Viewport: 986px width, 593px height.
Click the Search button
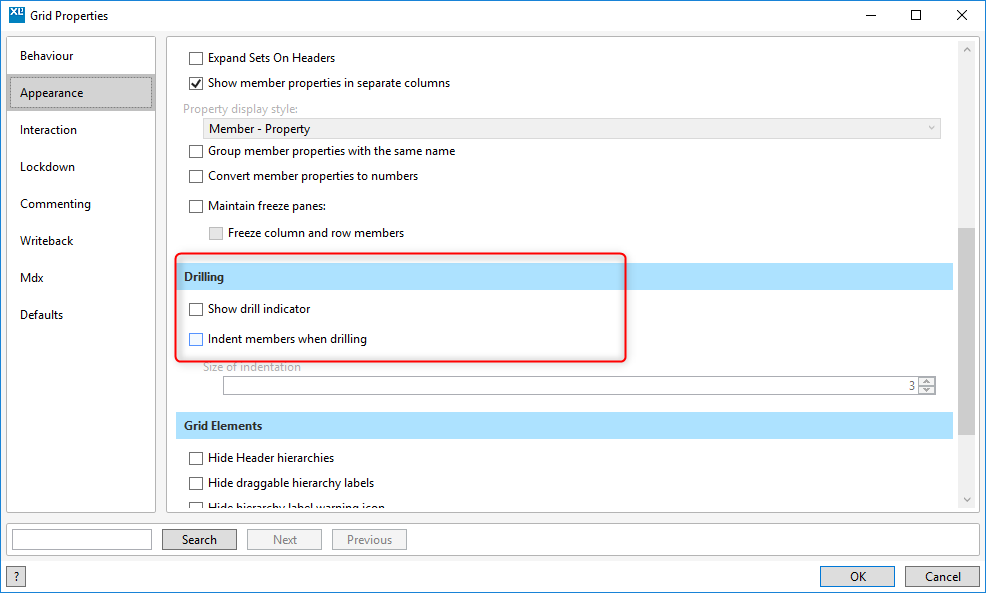coord(199,540)
